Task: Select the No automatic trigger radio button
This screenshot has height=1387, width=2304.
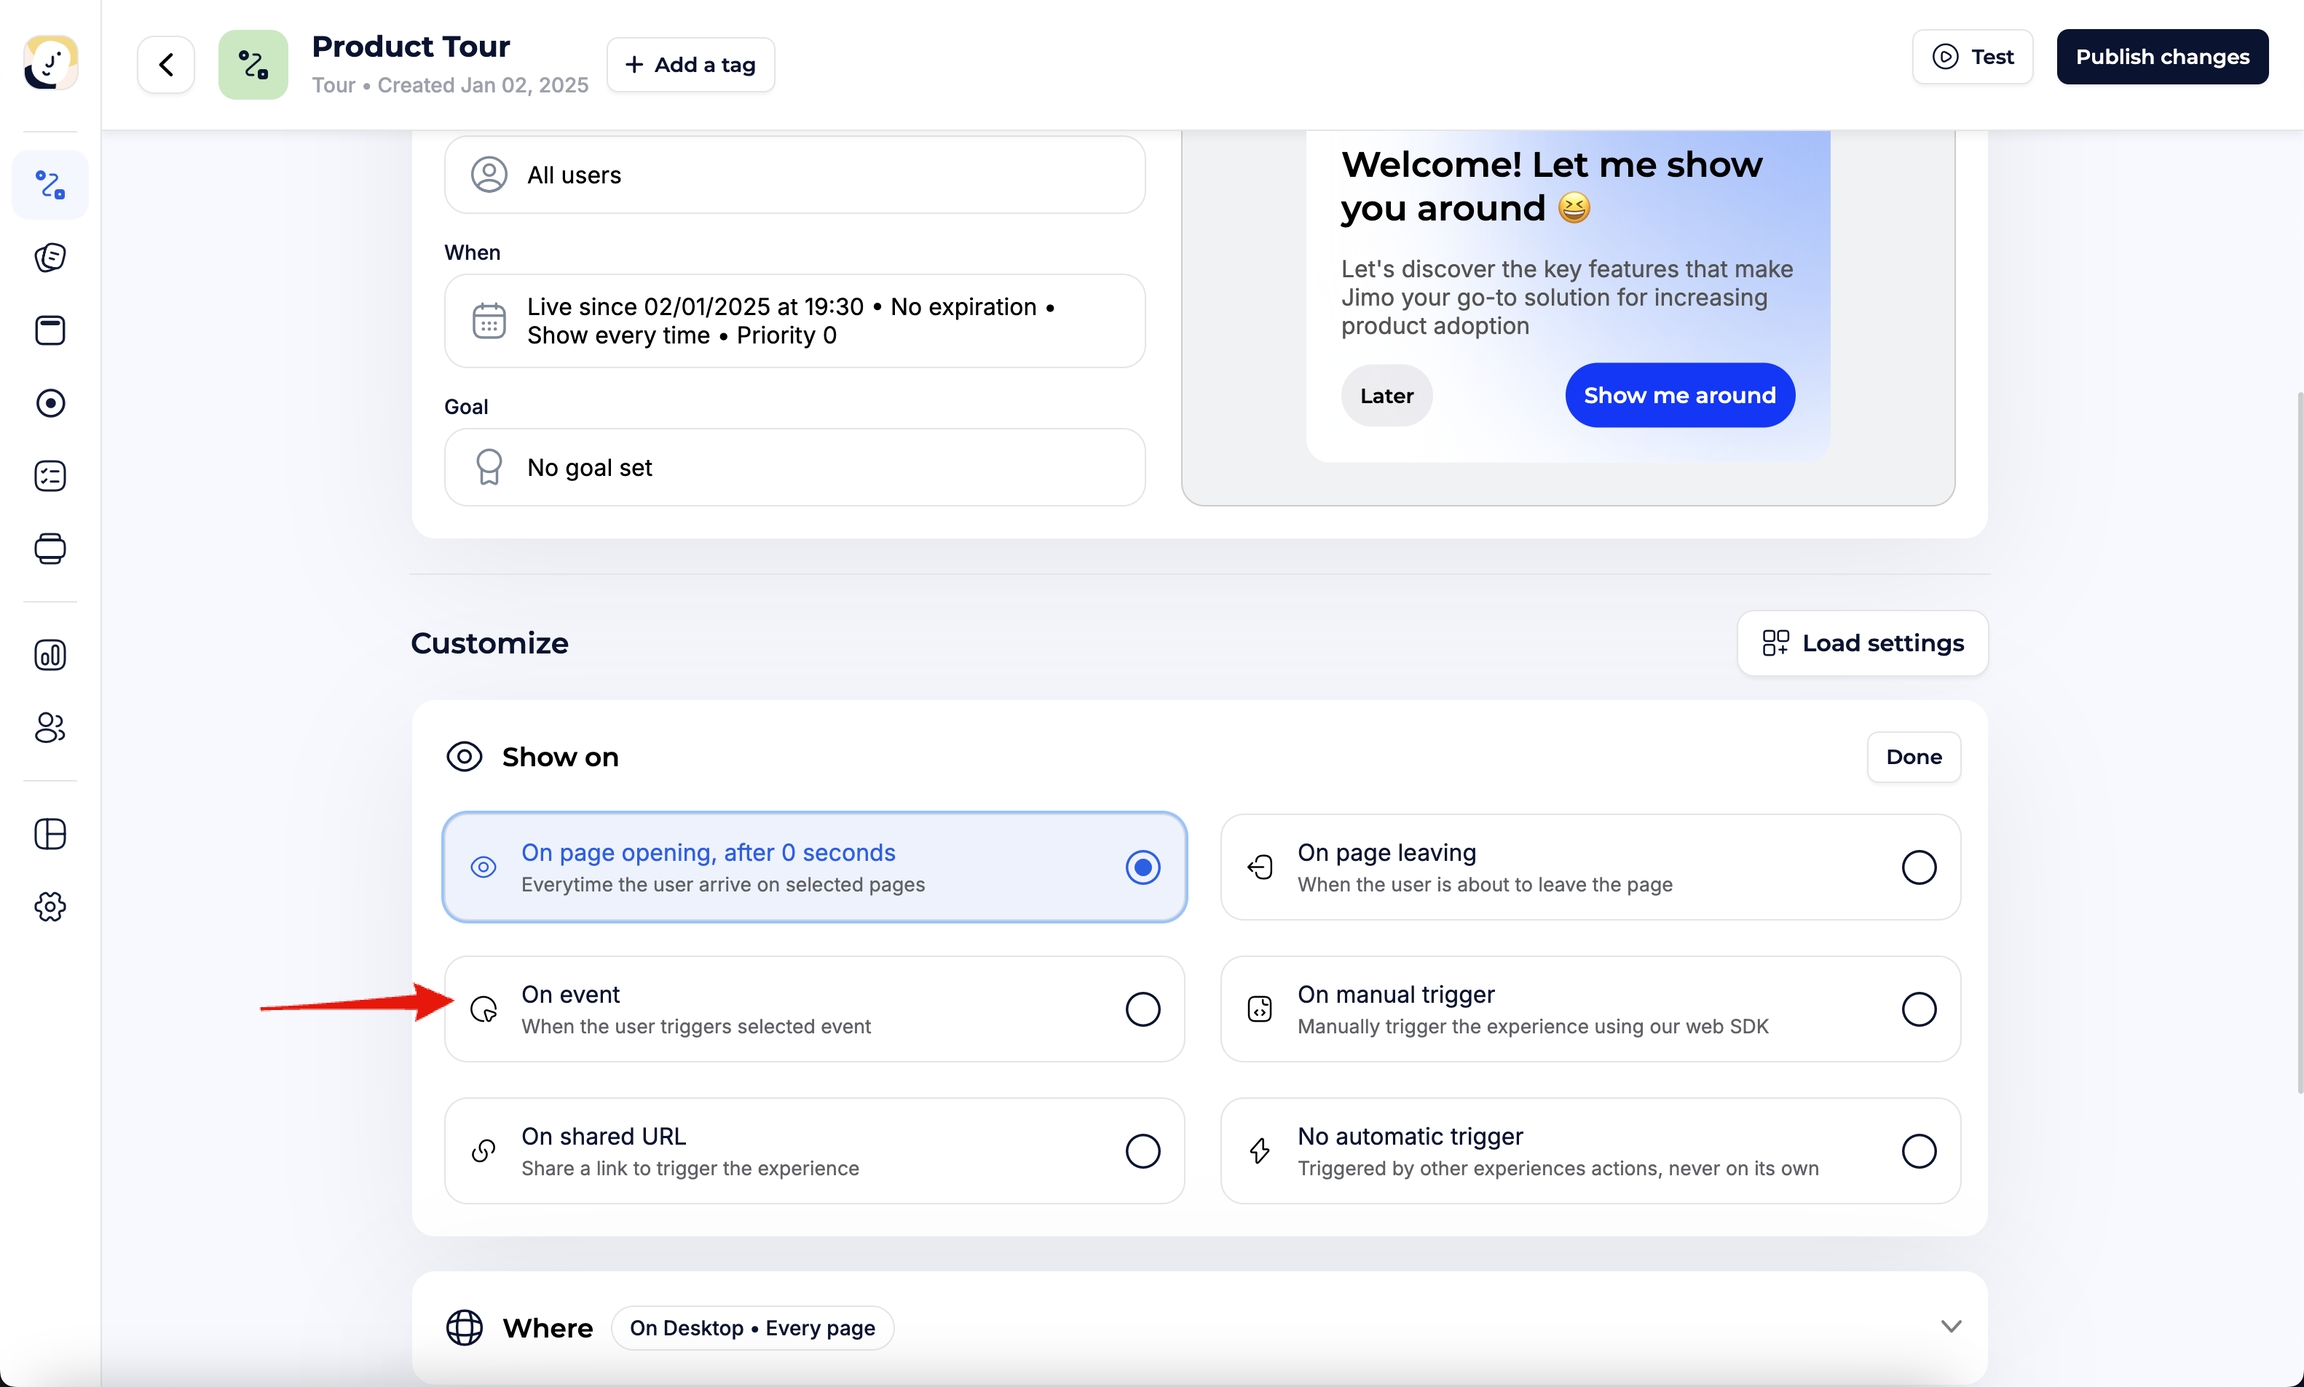Action: [x=1917, y=1151]
